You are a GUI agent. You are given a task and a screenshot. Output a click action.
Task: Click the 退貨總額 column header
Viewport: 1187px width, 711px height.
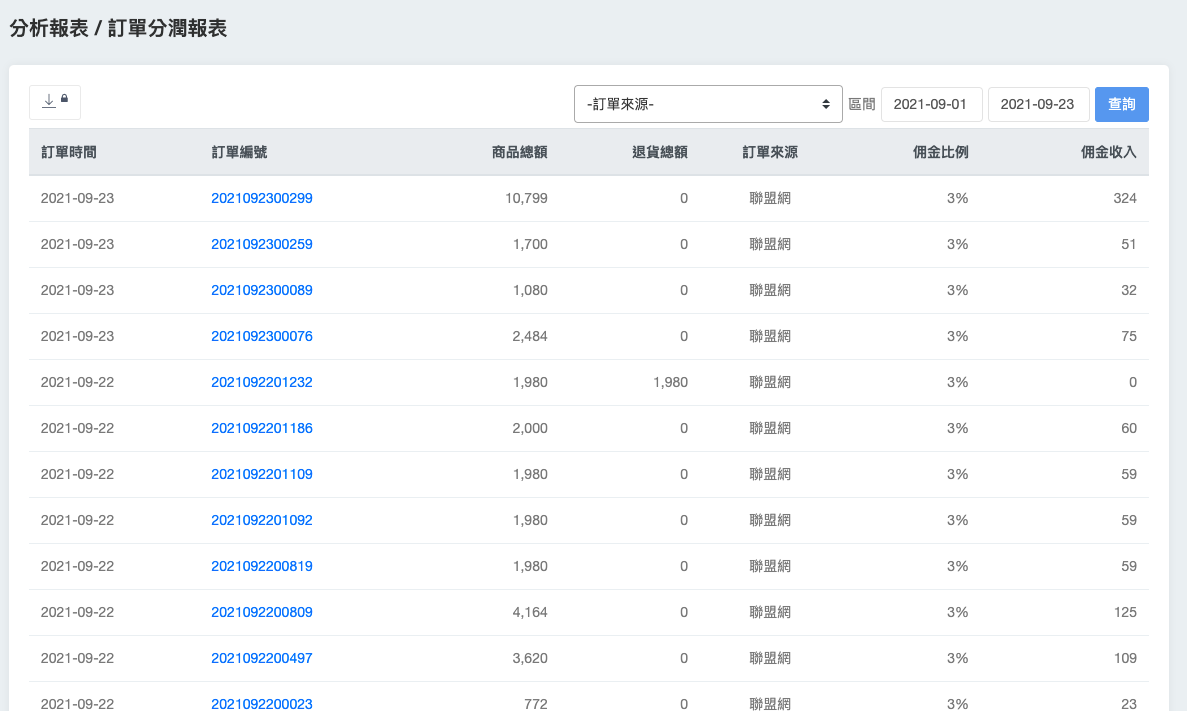(660, 152)
